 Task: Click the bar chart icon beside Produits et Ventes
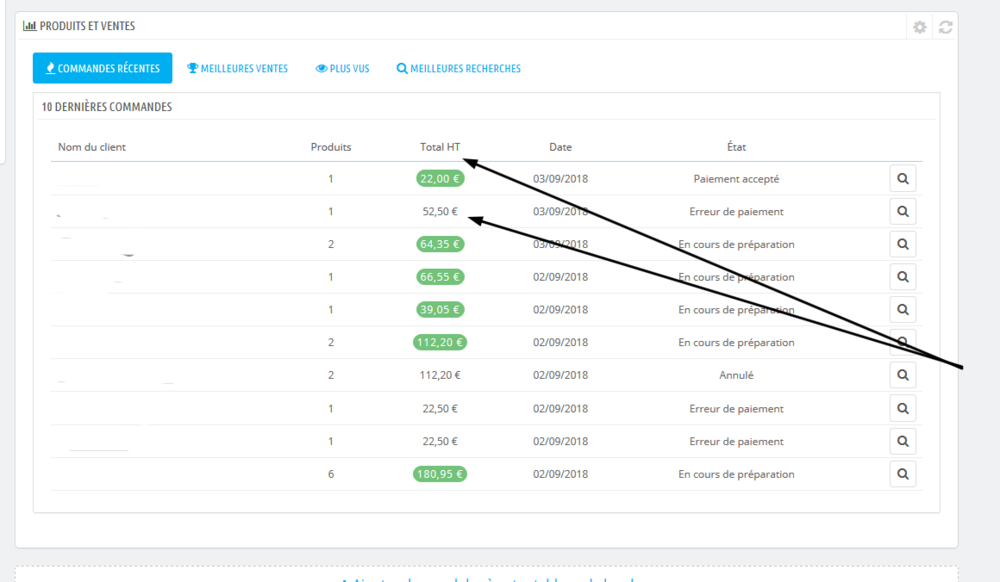click(x=29, y=26)
